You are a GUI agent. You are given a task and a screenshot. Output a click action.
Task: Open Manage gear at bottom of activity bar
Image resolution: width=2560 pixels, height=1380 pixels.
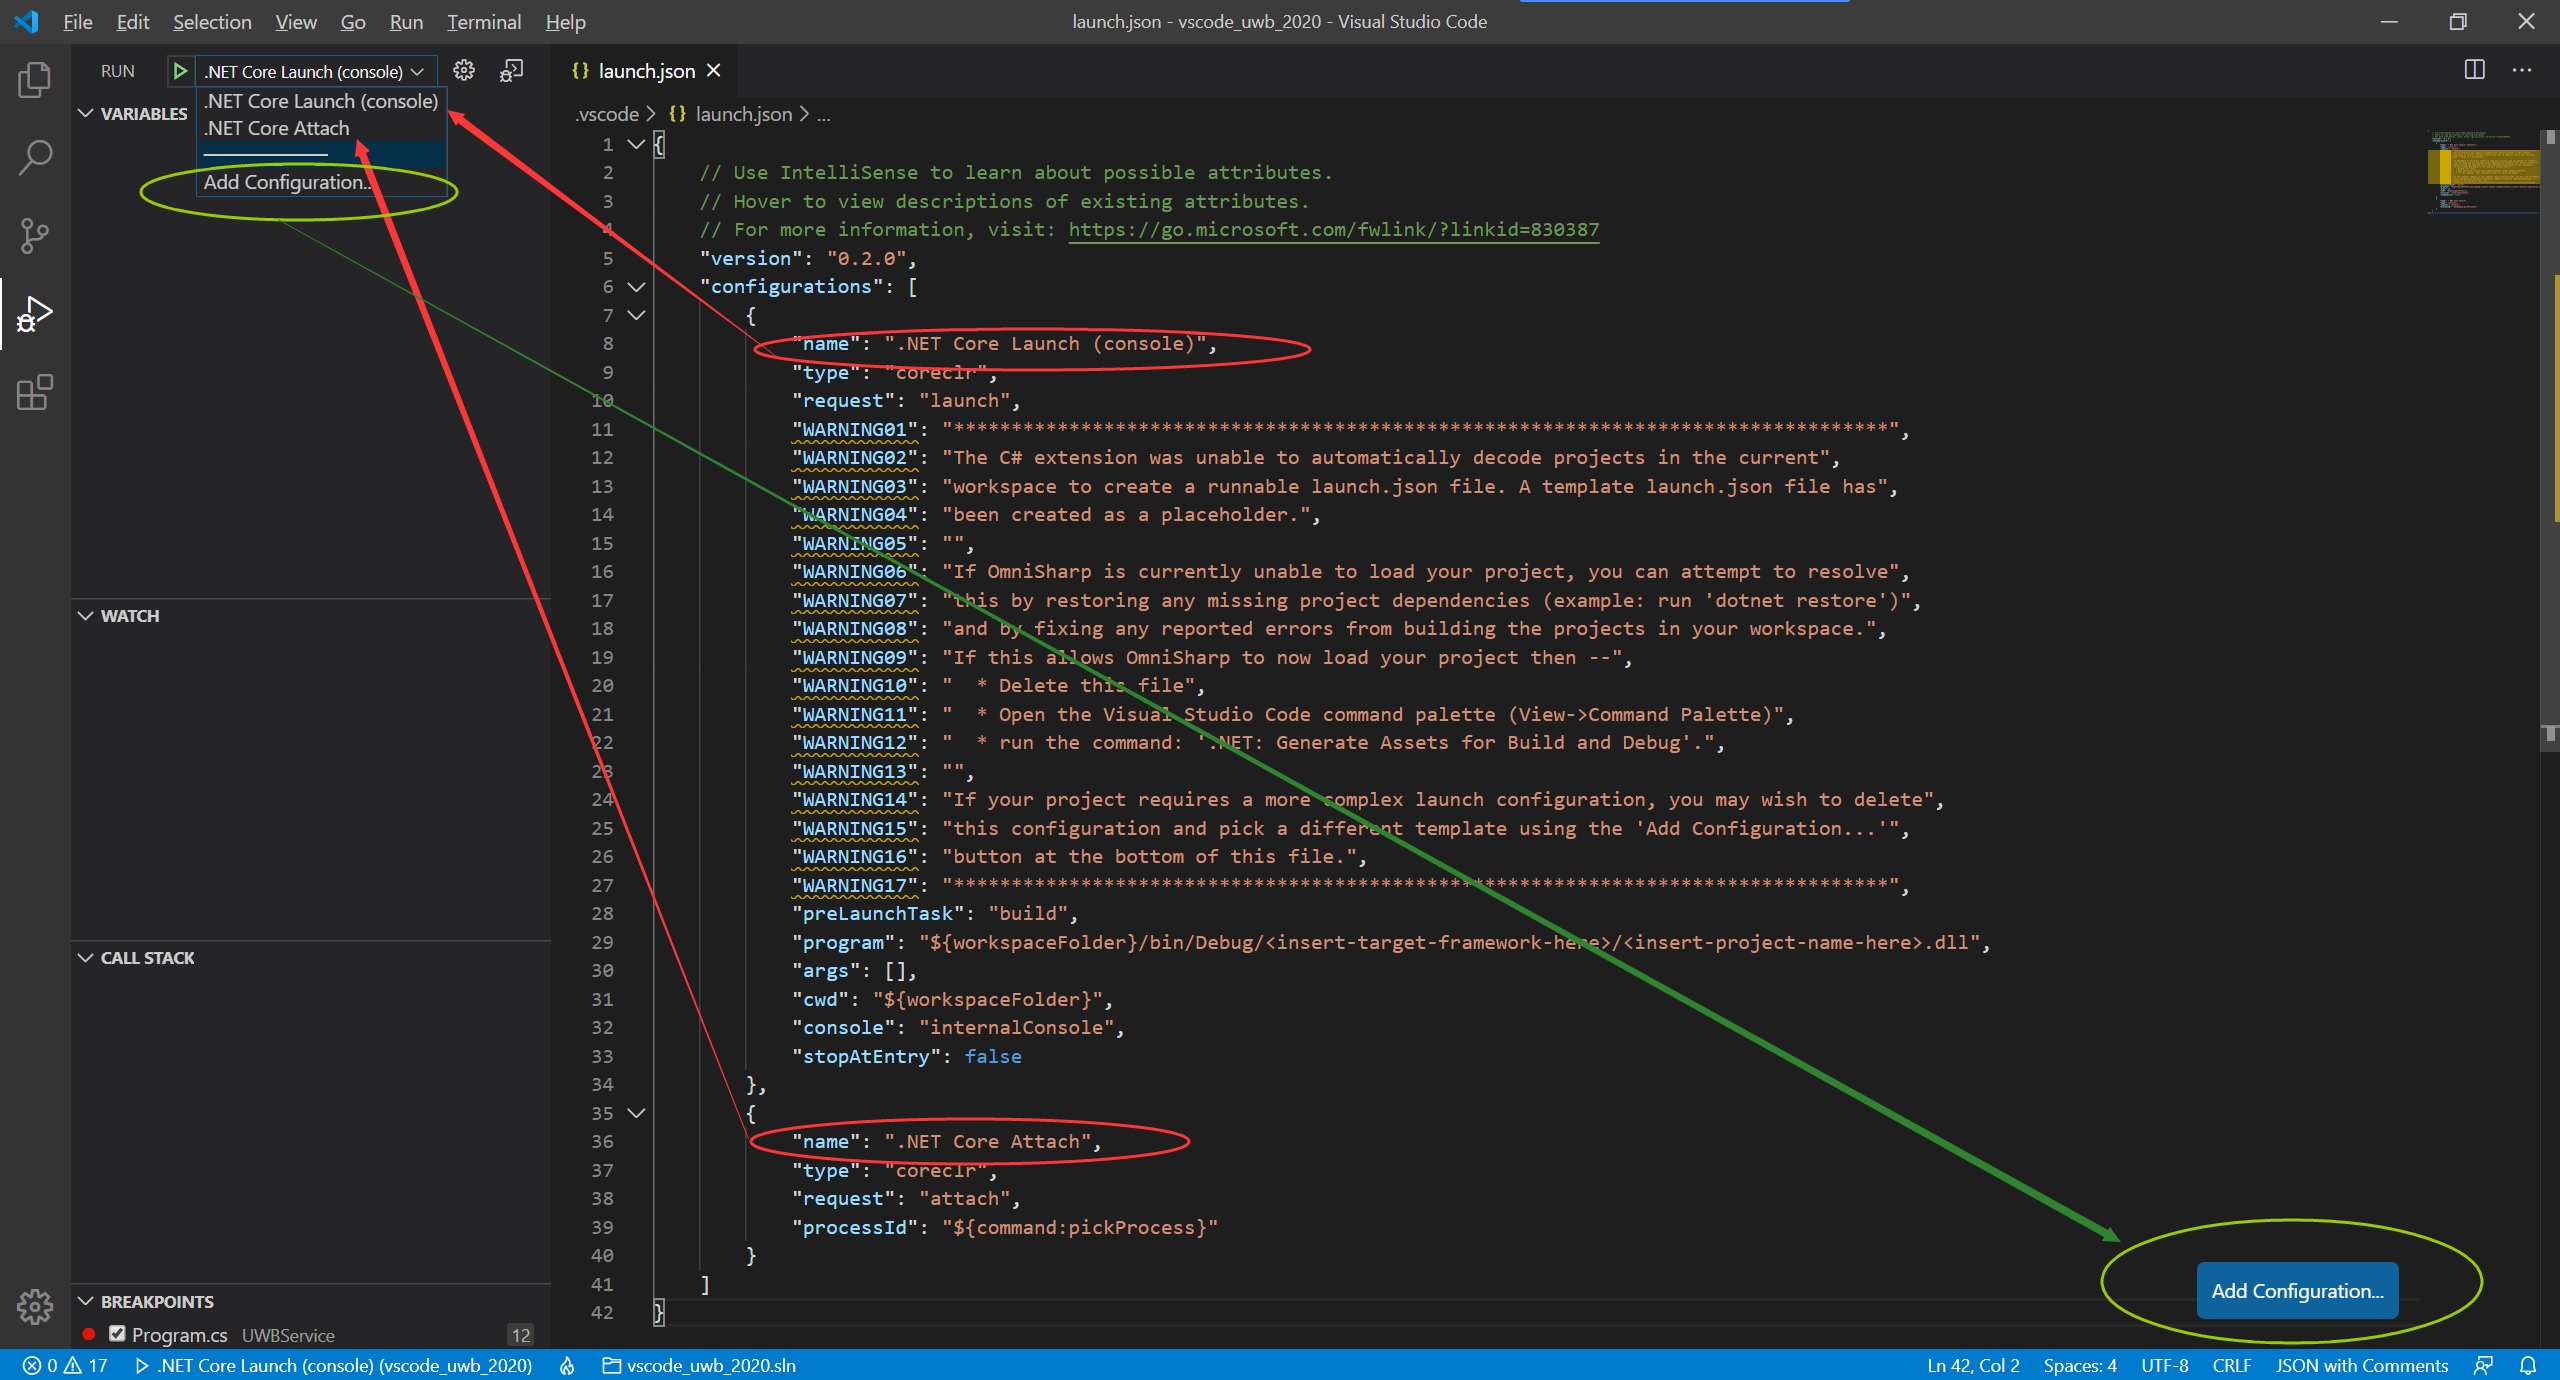35,1306
